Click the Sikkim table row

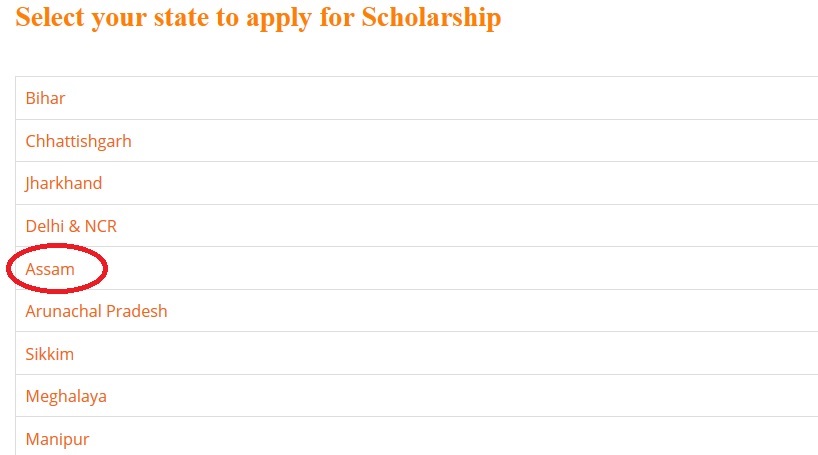click(x=417, y=353)
